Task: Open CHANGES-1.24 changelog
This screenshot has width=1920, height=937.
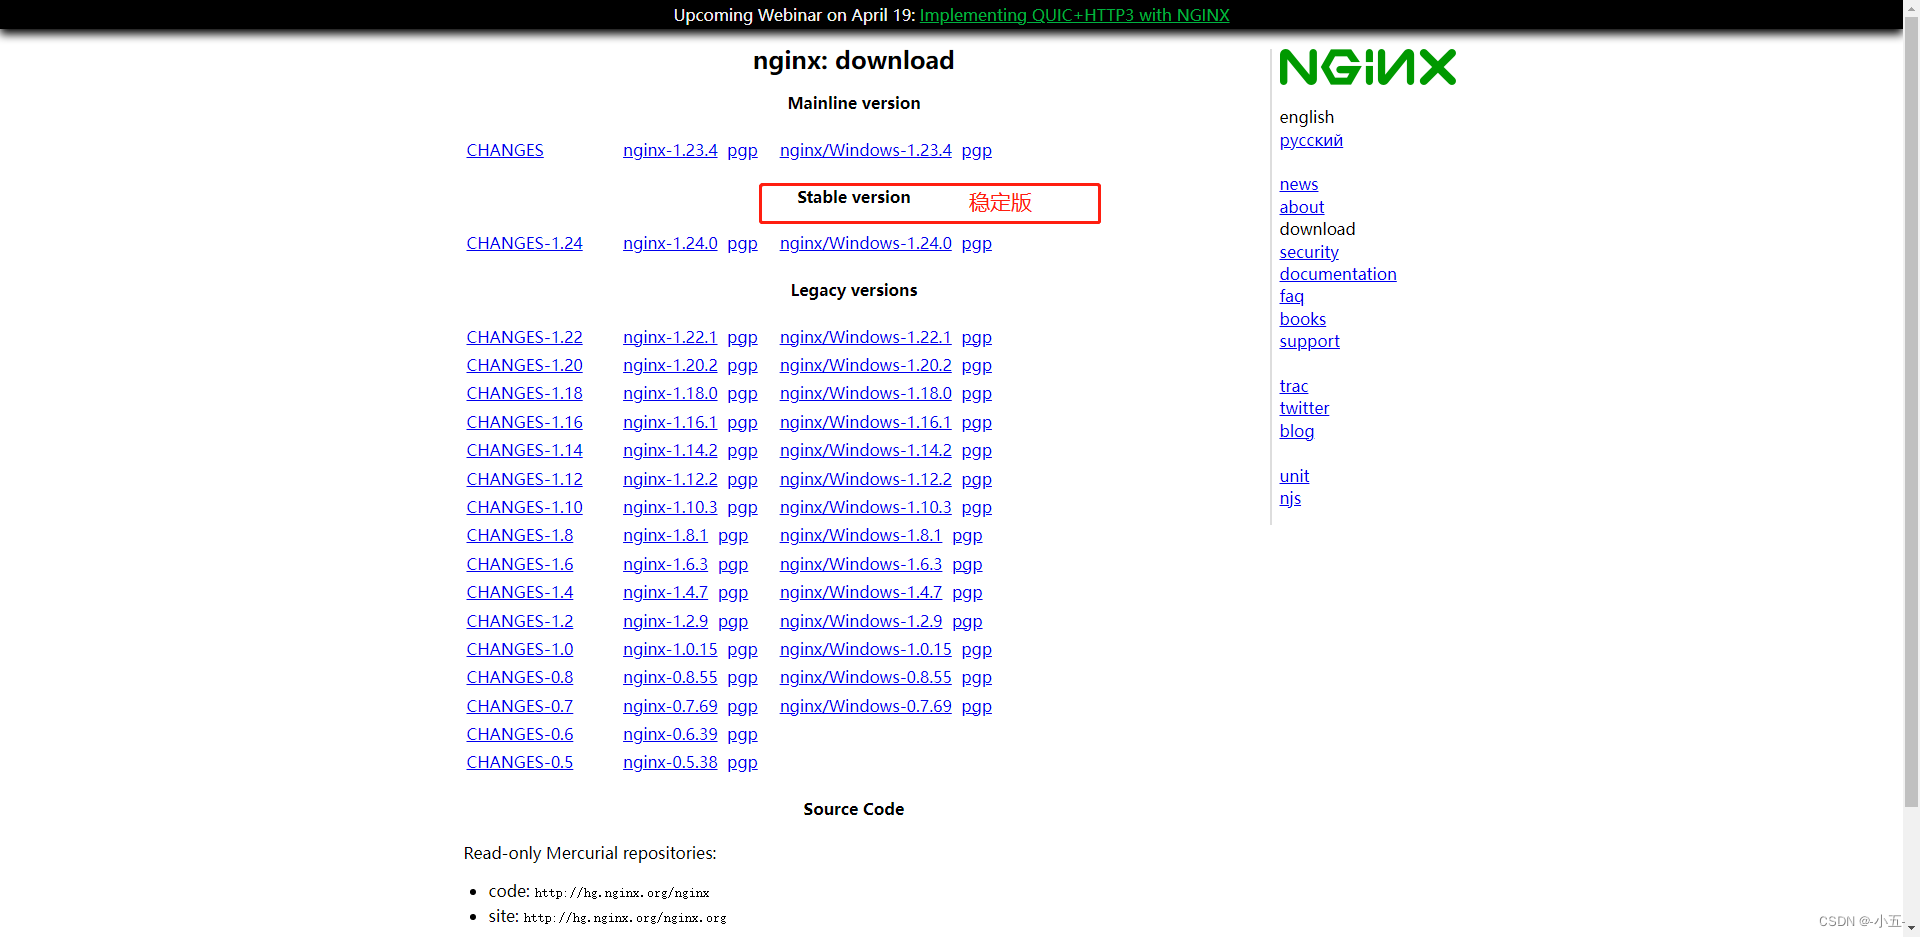Action: click(524, 243)
